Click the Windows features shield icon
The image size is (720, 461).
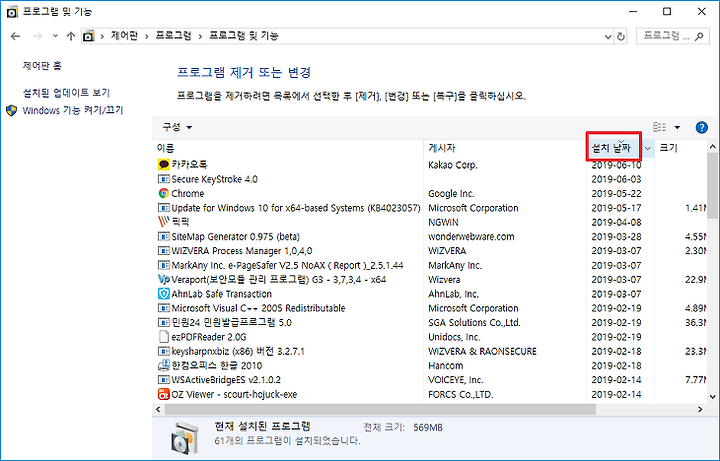pyautogui.click(x=11, y=111)
